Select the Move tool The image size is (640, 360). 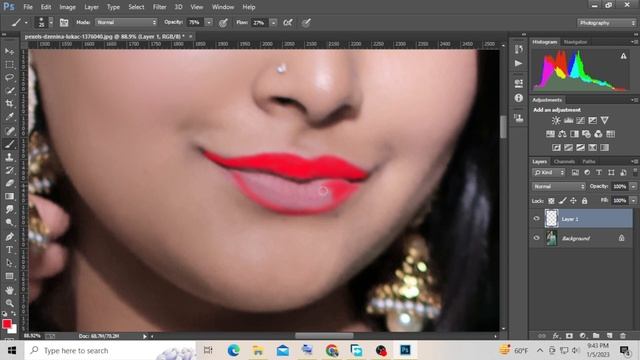pyautogui.click(x=9, y=51)
